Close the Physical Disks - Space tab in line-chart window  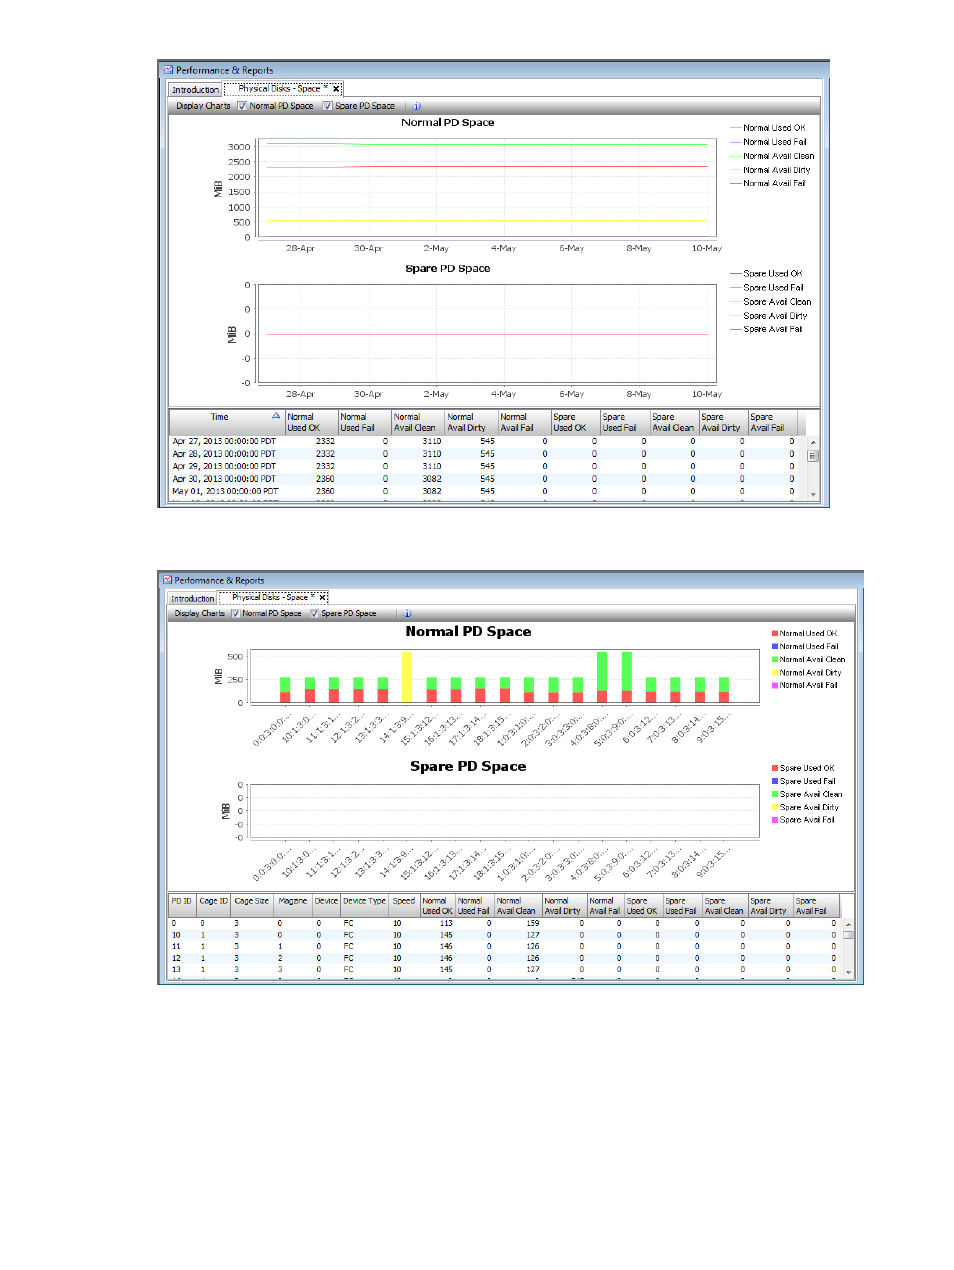tap(336, 89)
